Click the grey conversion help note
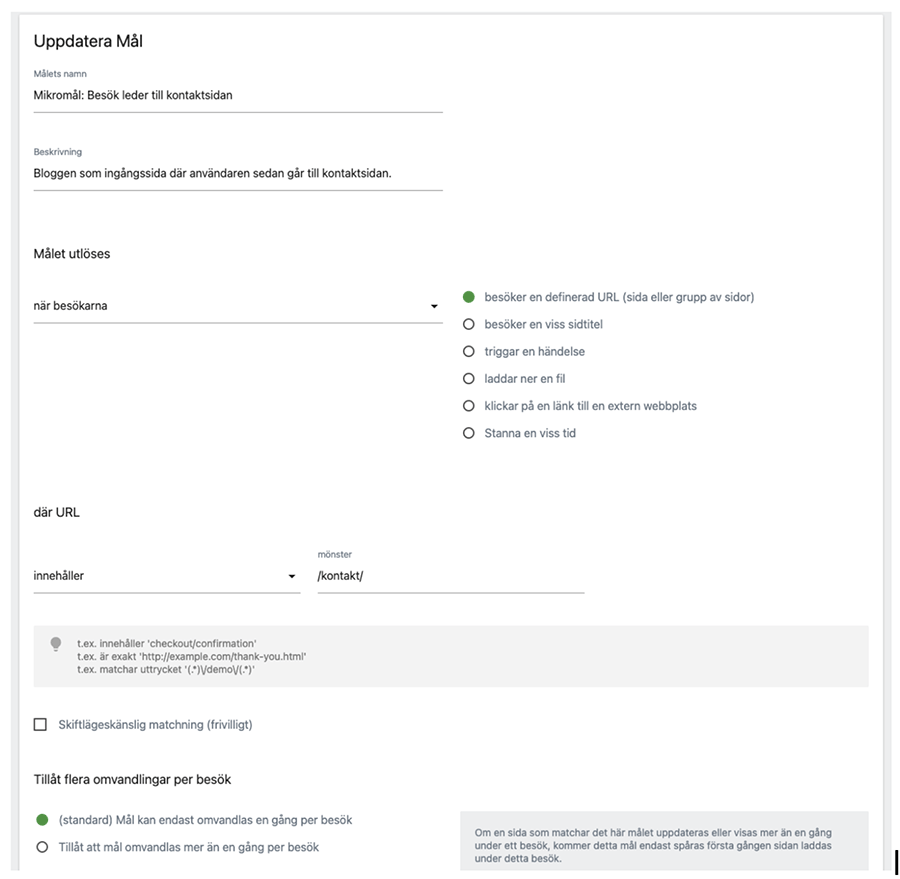 click(x=663, y=845)
